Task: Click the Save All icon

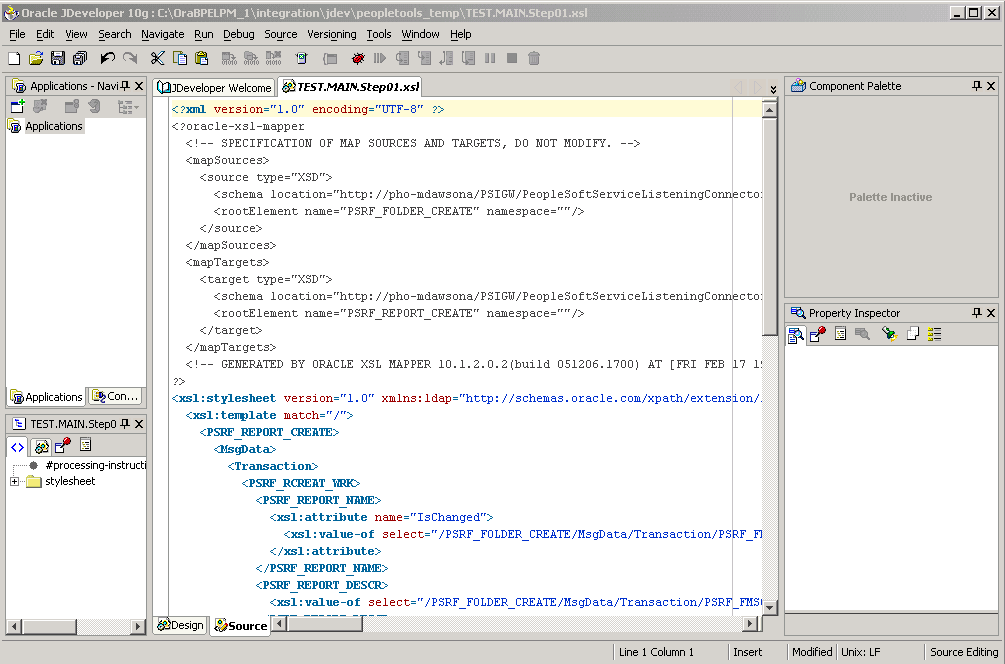Action: (x=78, y=58)
